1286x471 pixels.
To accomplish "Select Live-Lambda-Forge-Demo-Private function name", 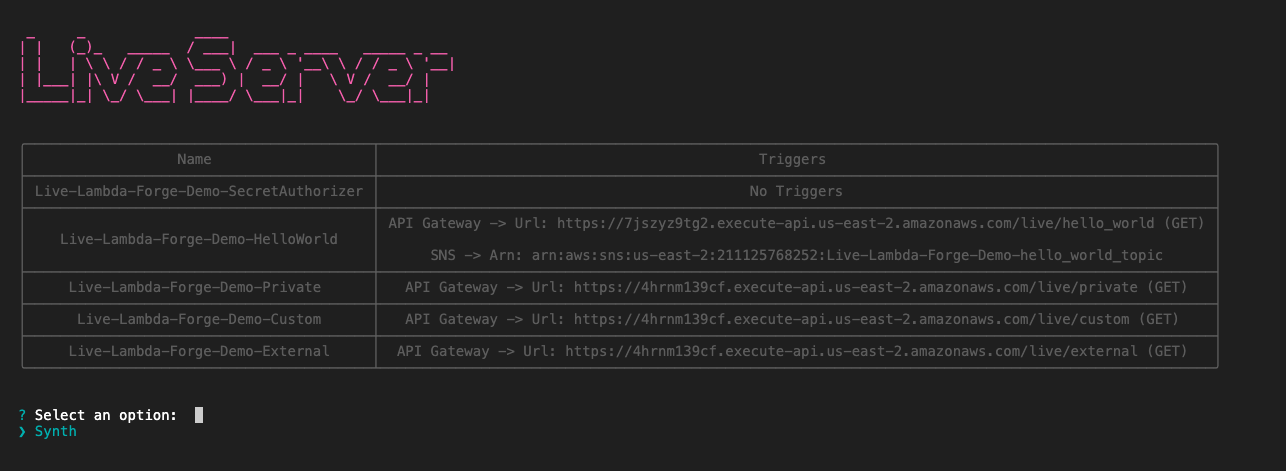I will (x=195, y=287).
